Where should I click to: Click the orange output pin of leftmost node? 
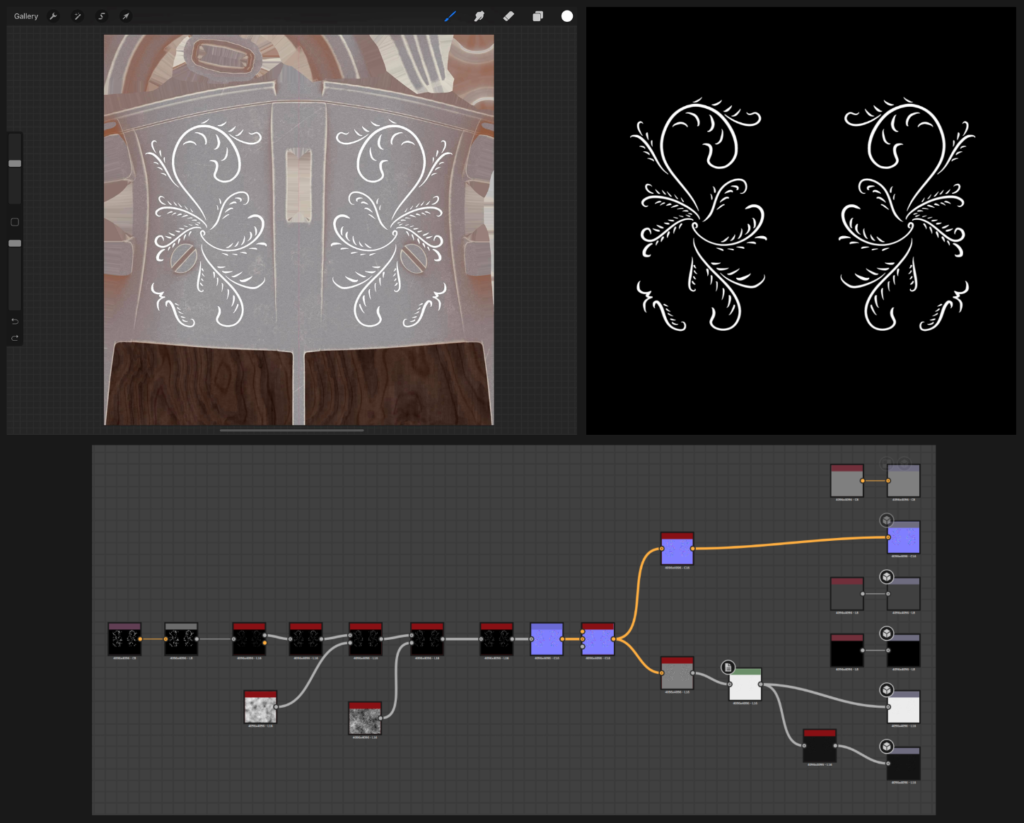point(140,639)
